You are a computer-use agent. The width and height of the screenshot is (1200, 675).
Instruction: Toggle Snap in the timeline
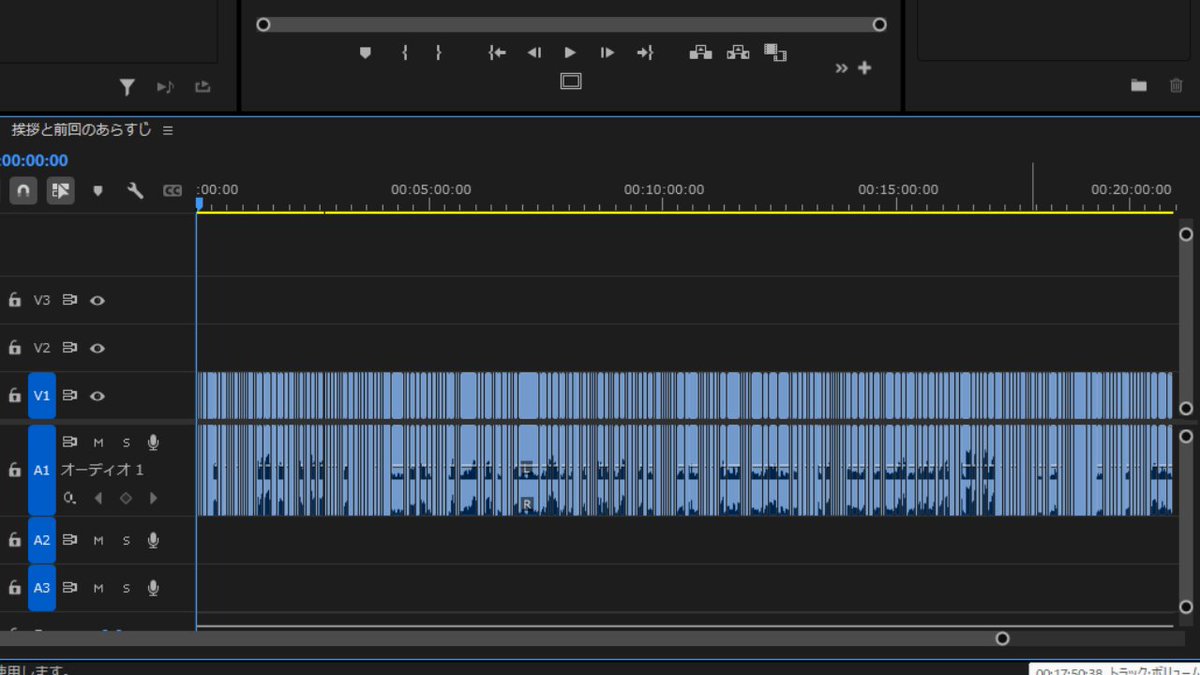pos(22,190)
